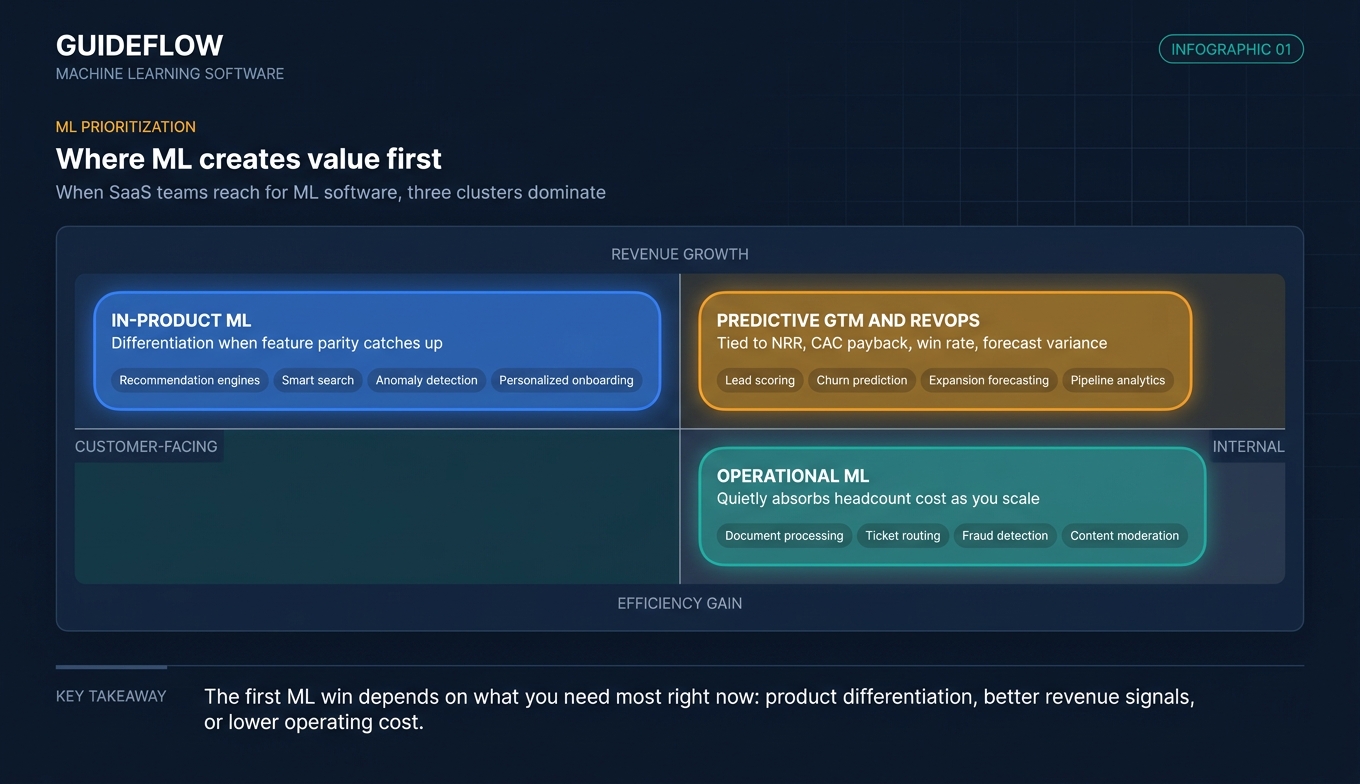
Task: Select the Ticket routing chip
Action: click(903, 536)
